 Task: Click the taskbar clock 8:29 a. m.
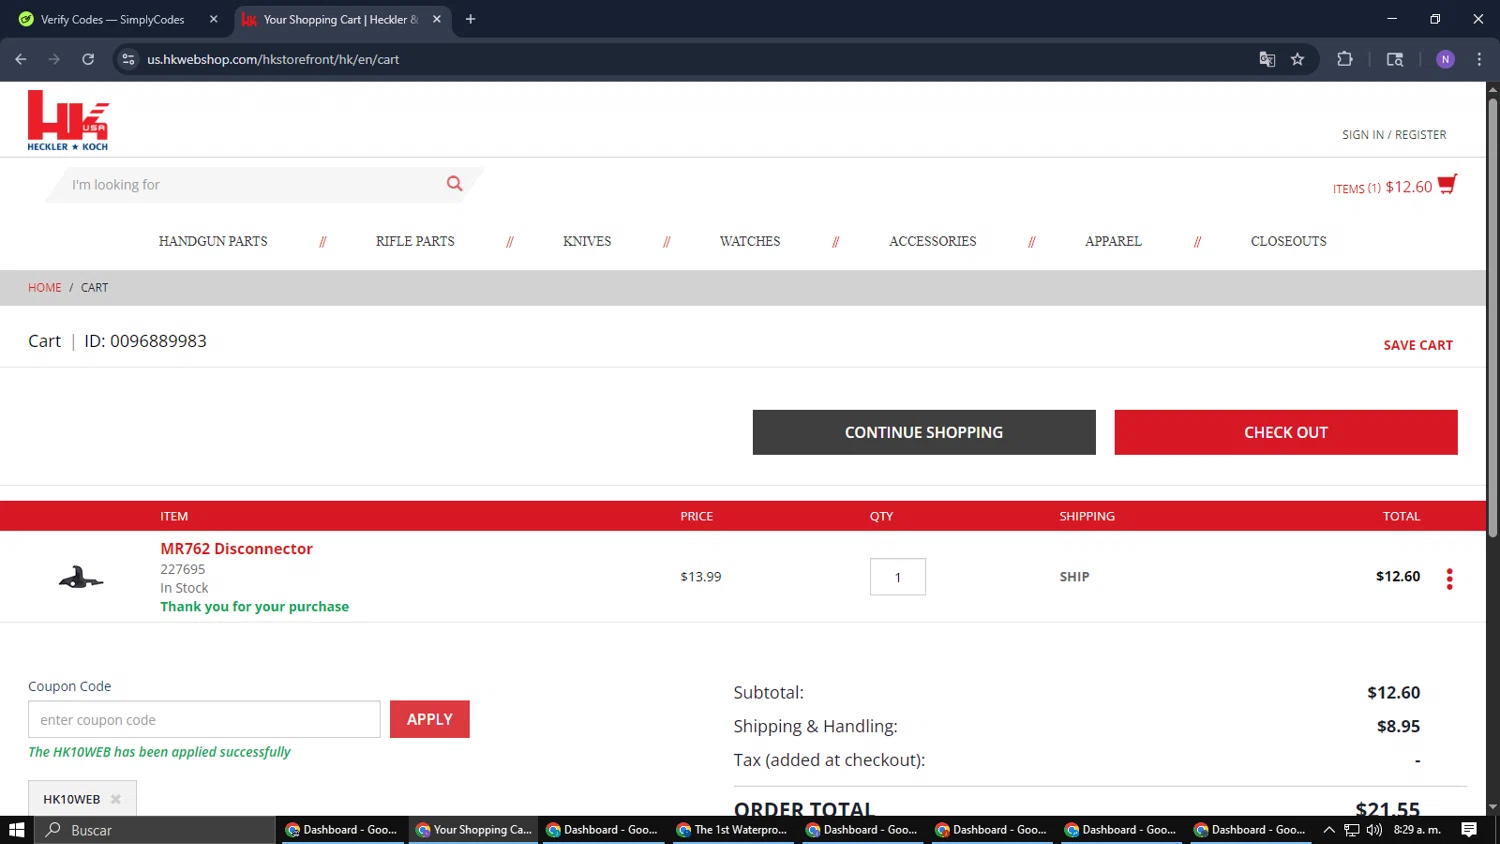[1417, 830]
